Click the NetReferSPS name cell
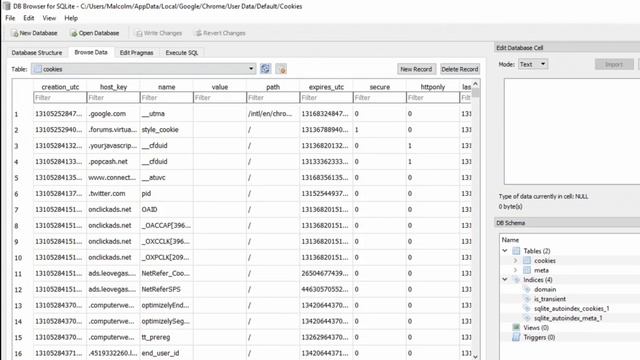 tap(167, 289)
